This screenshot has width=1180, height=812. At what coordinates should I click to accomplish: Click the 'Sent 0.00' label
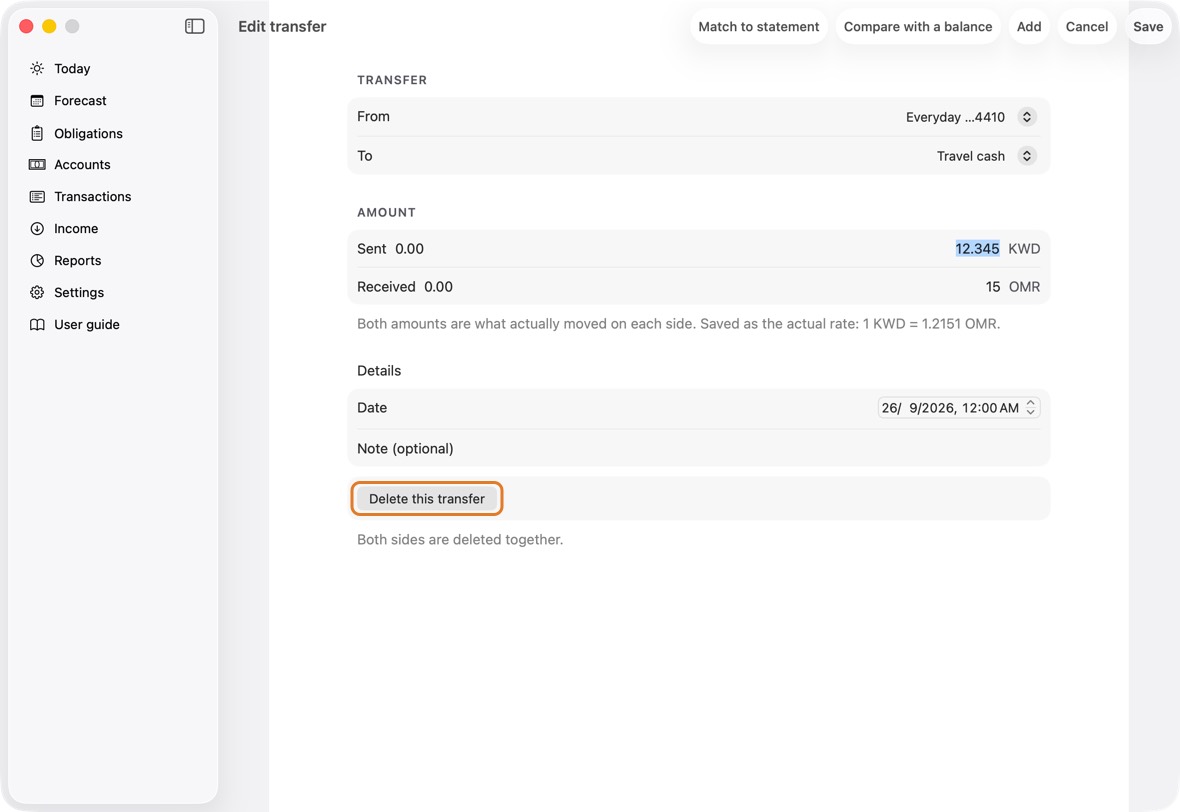pyautogui.click(x=391, y=248)
